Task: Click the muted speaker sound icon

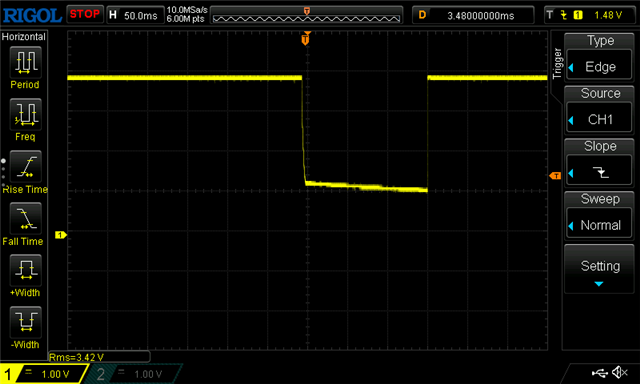Action: (x=620, y=372)
